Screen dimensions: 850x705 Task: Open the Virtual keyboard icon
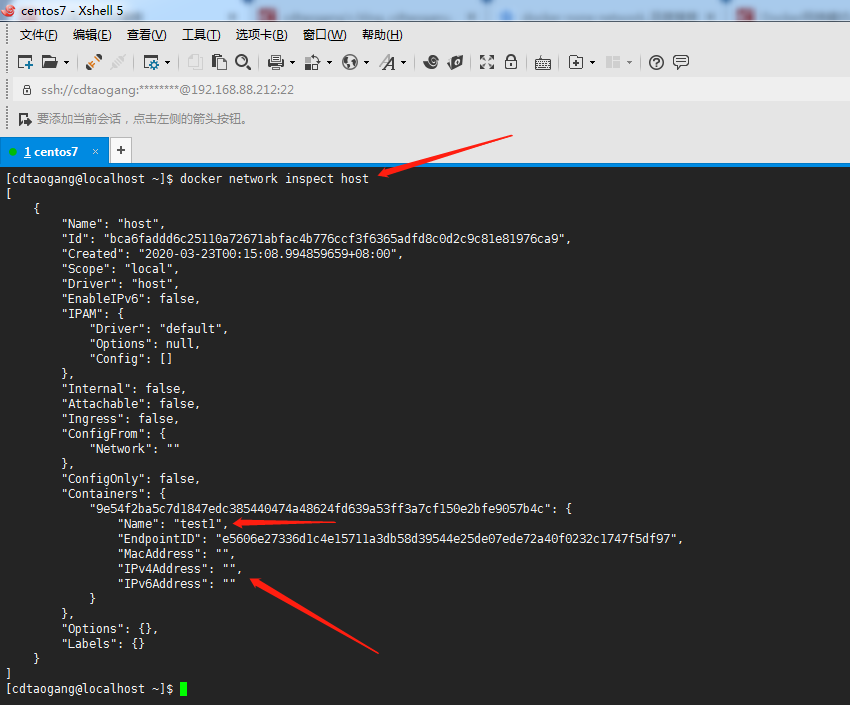[543, 63]
